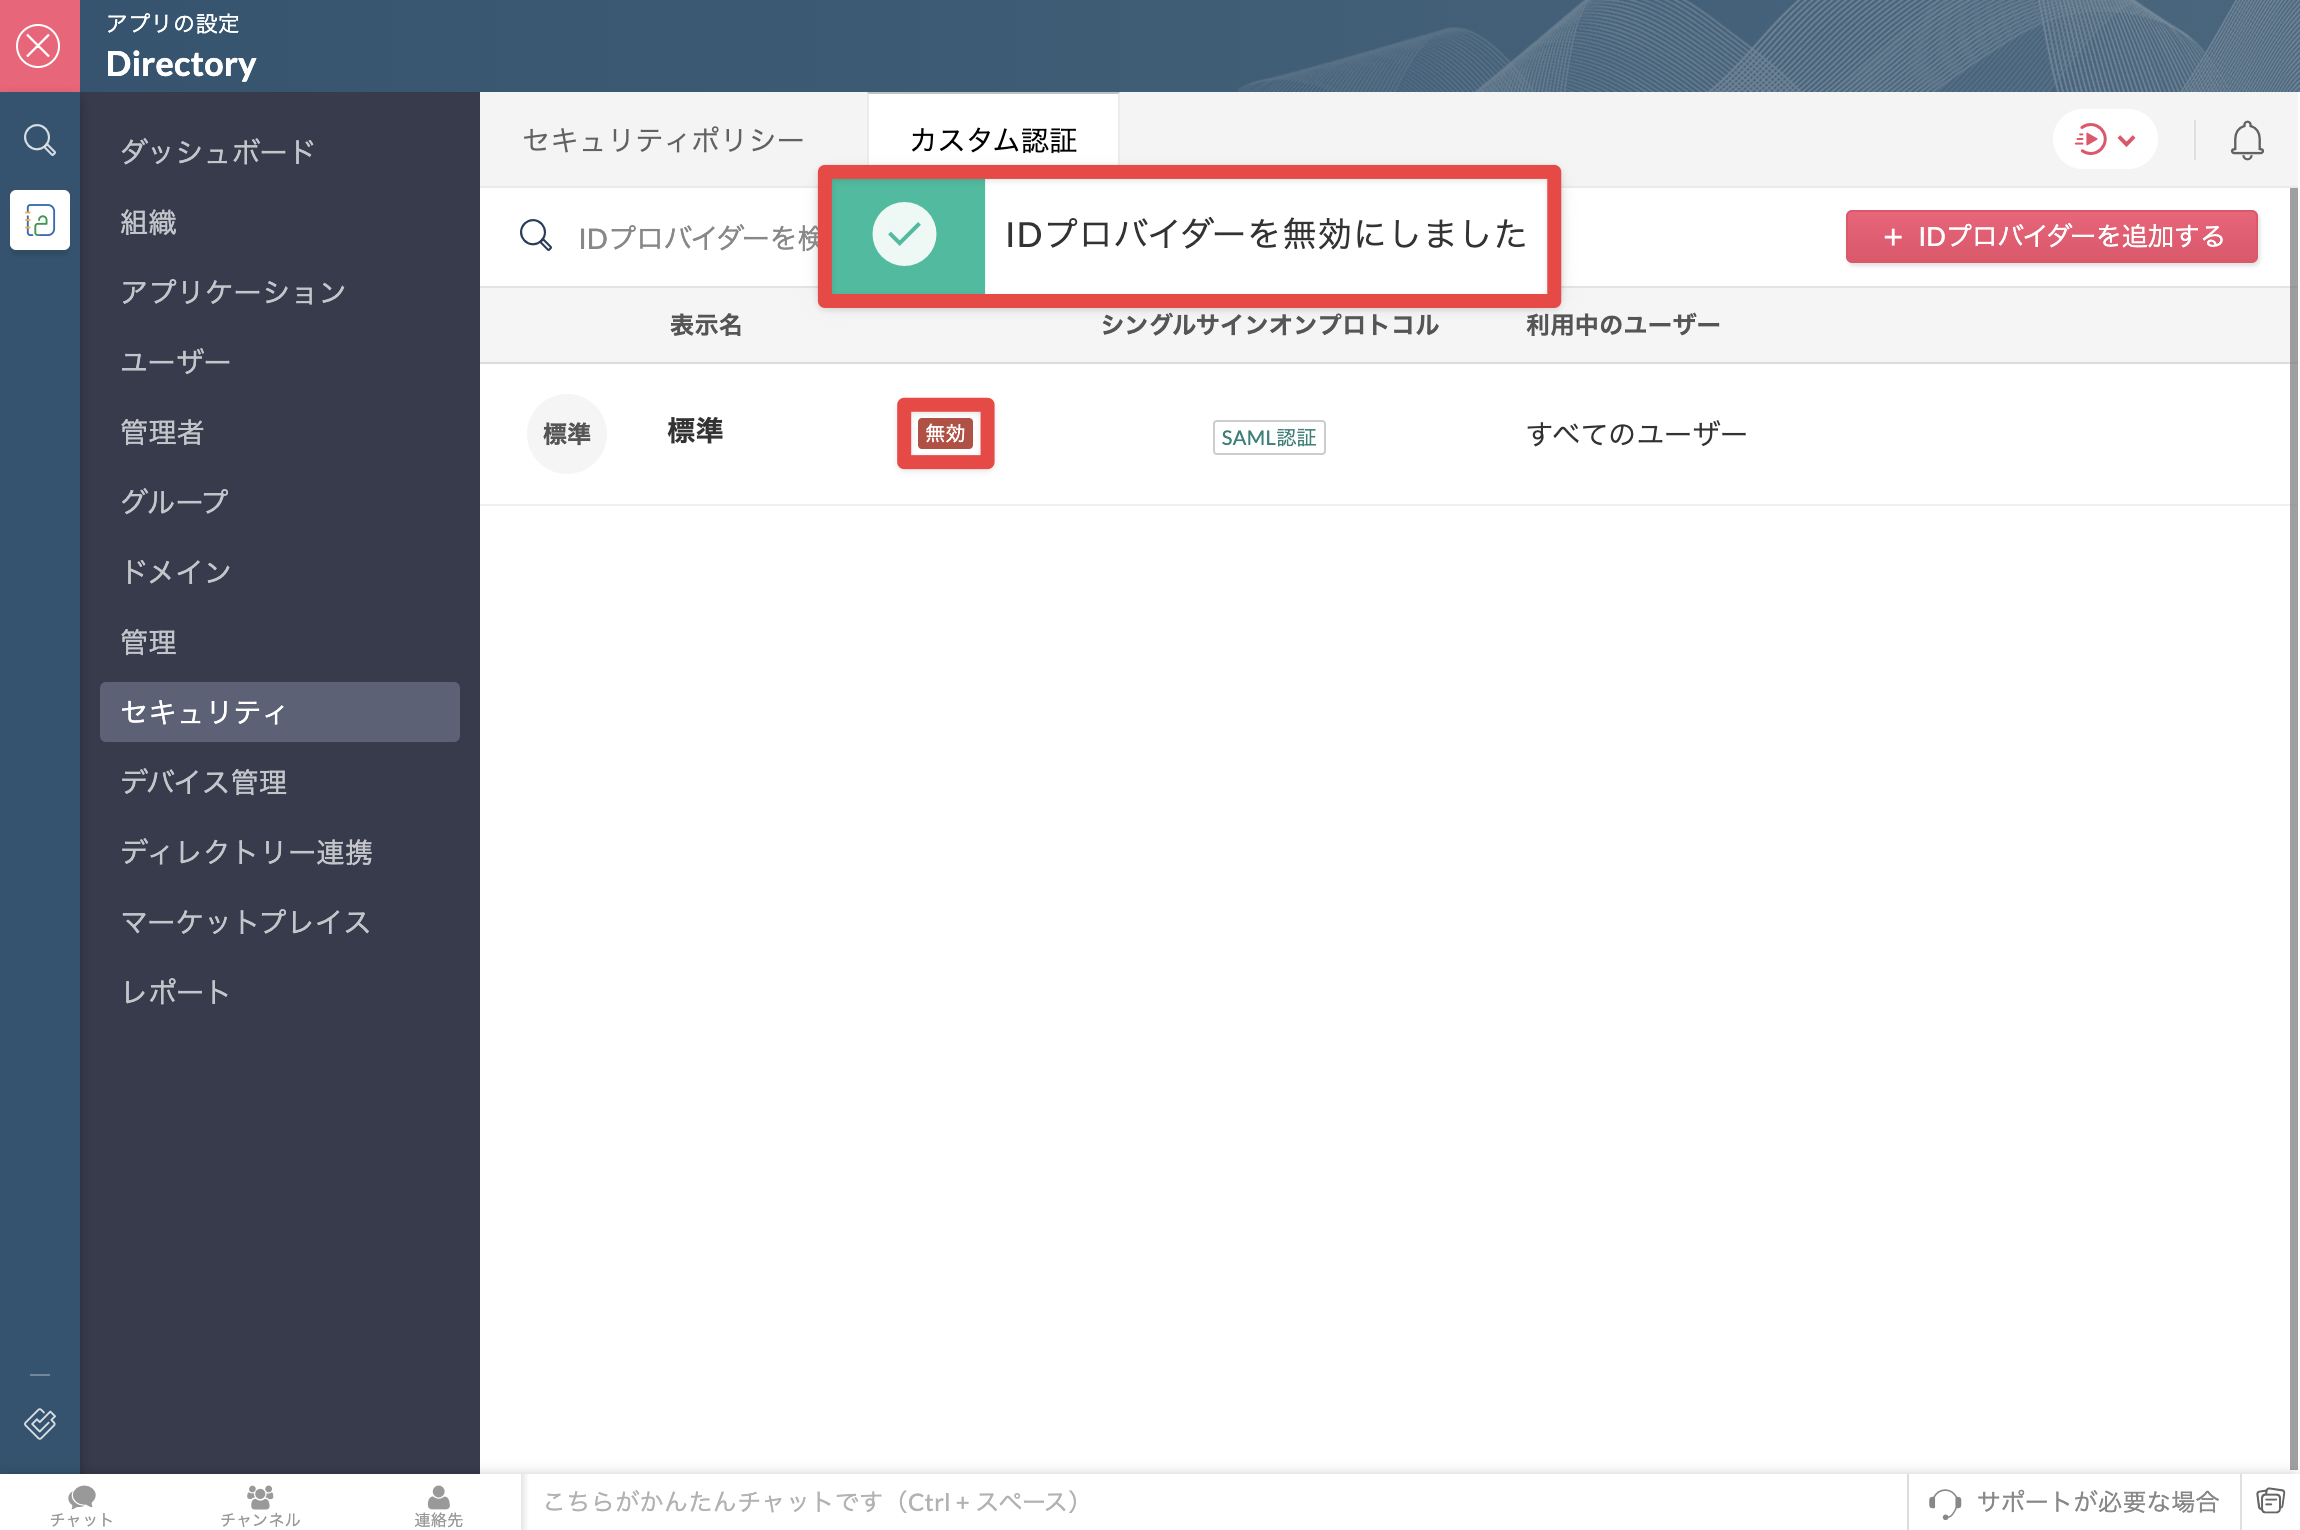Viewport: 2300px width, 1530px height.
Task: Click the headset support icon
Action: coord(1944,1502)
